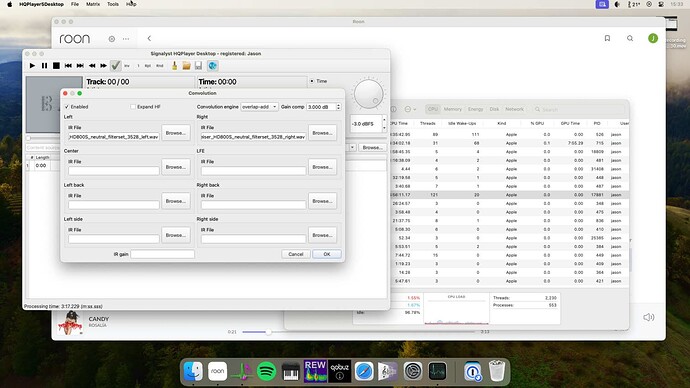This screenshot has height=388, width=690.
Task: Skip to previous track in HQPlayer
Action: pyautogui.click(x=68, y=66)
